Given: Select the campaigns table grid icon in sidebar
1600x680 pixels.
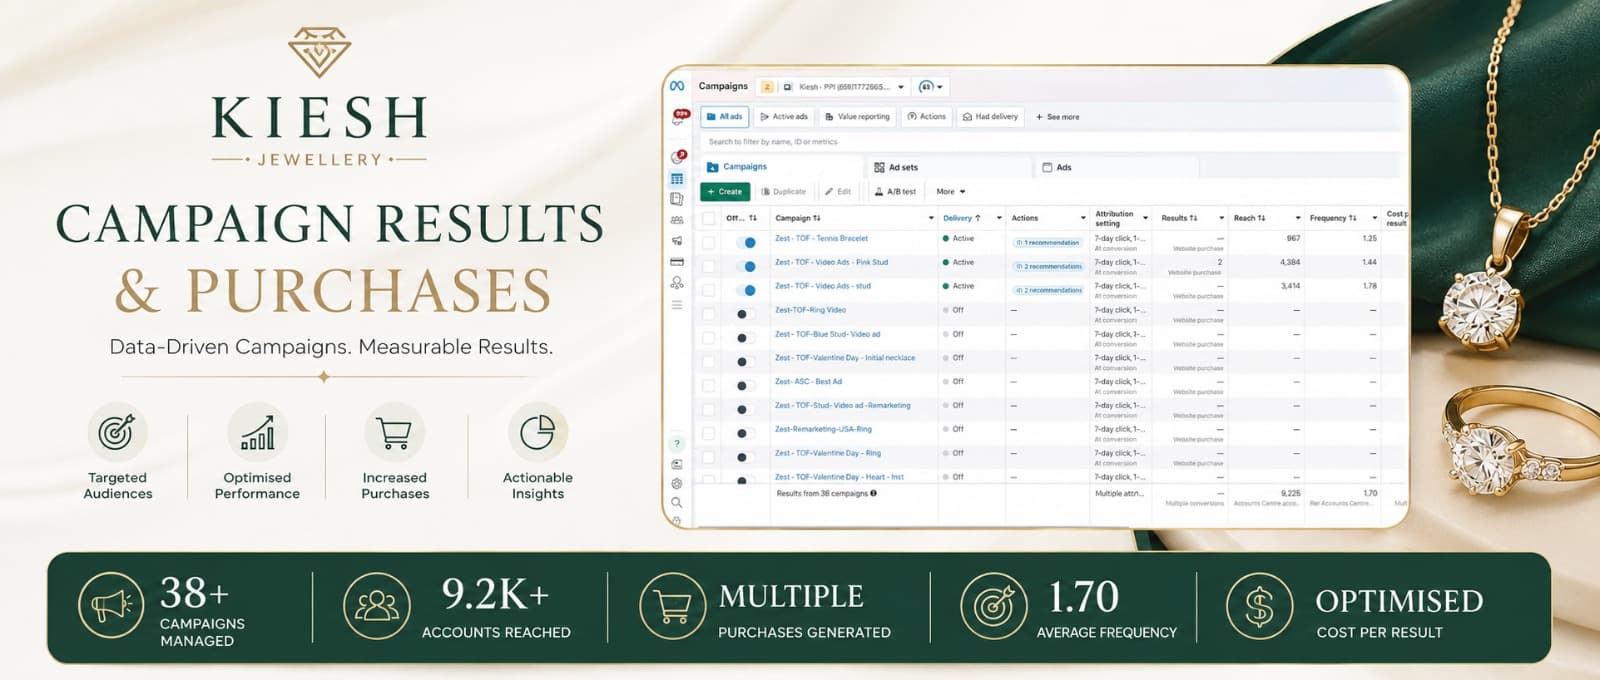Looking at the screenshot, I should pos(677,179).
